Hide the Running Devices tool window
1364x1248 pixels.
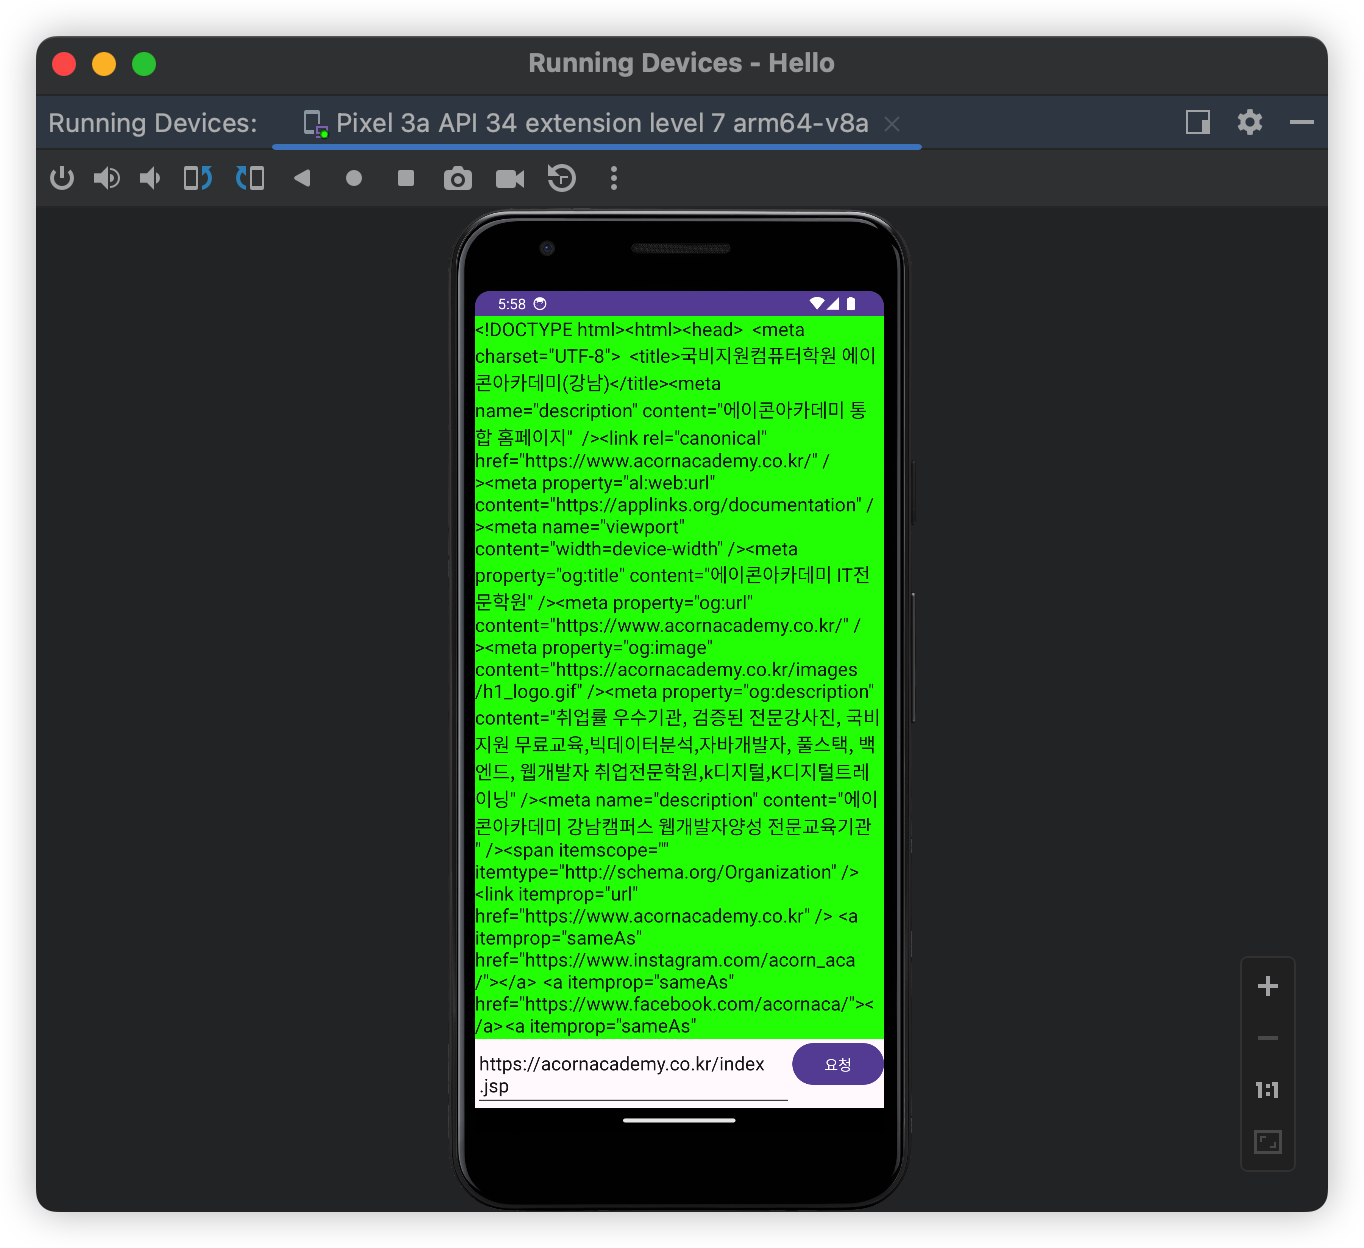pos(1302,122)
